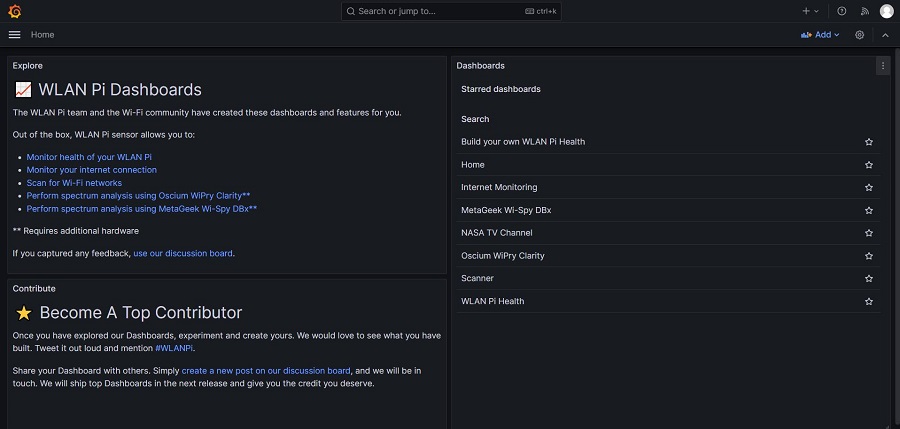Click the Explore panel title

(28, 65)
